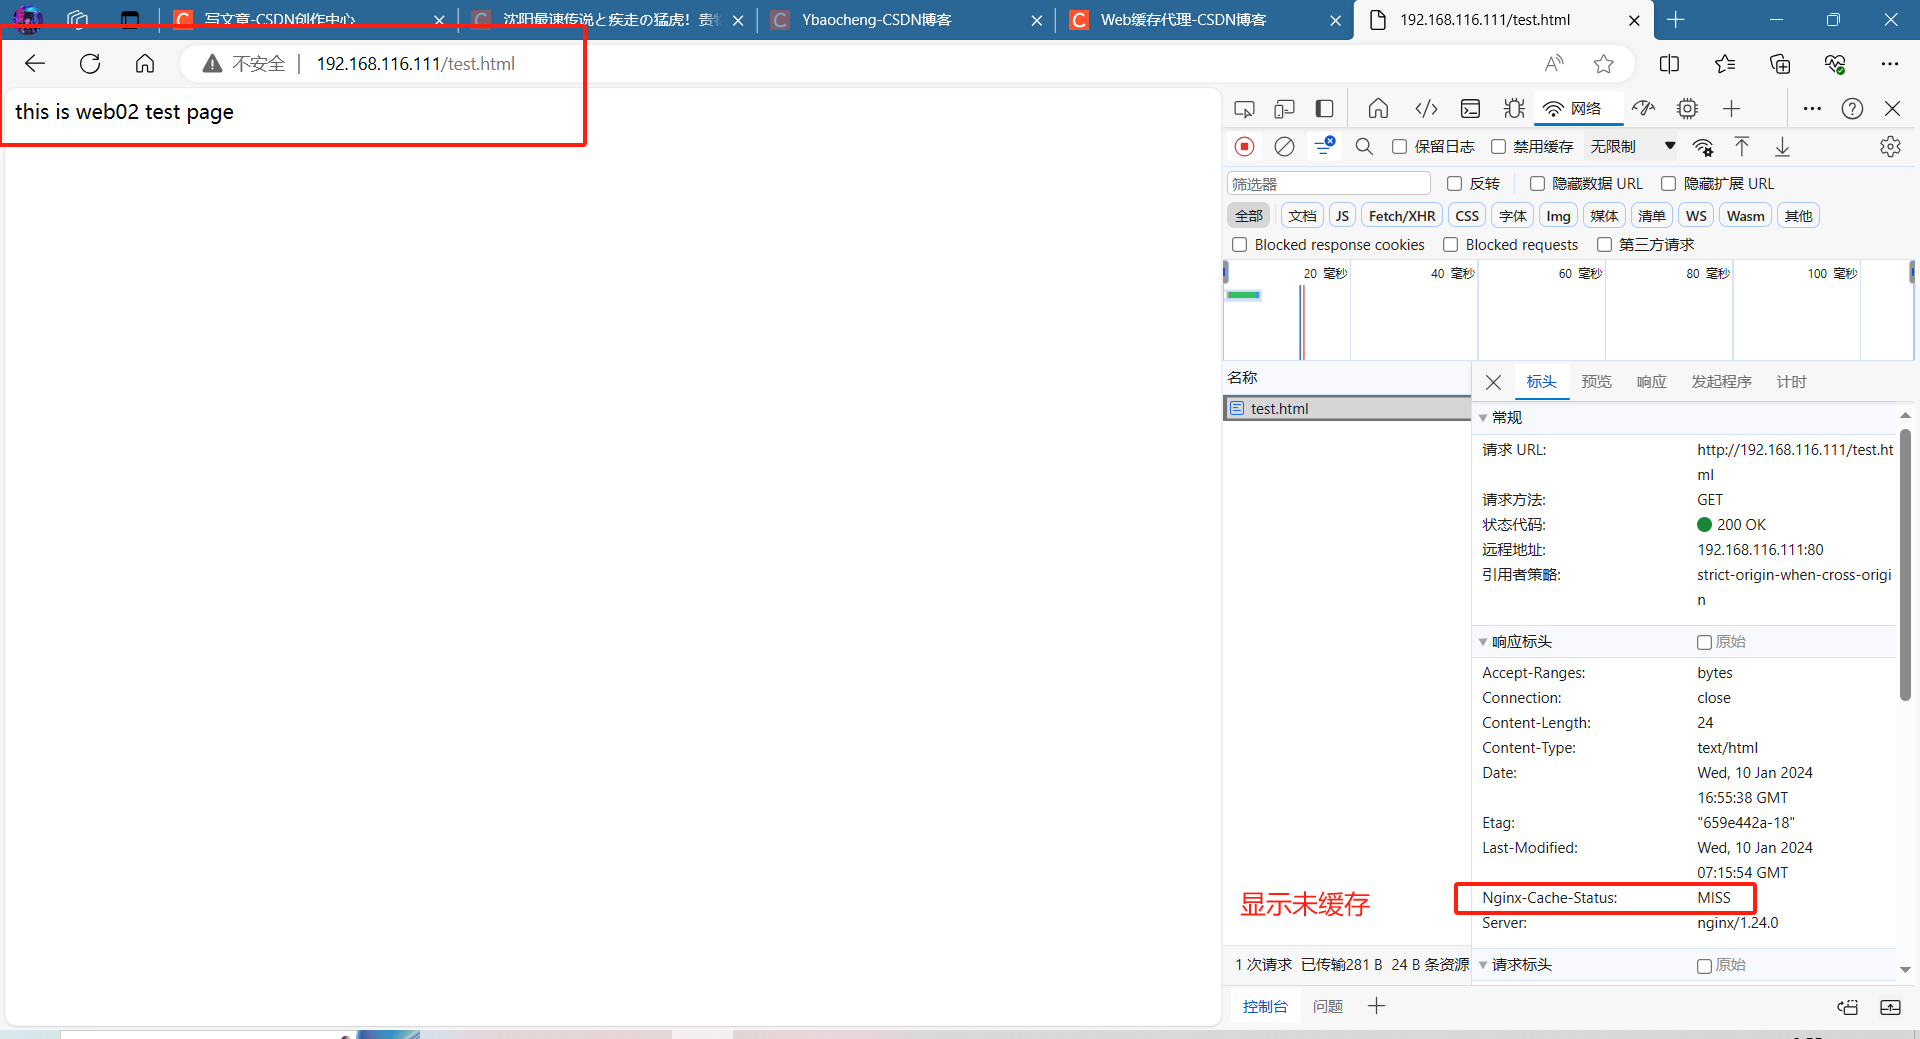Open the browser home page icon

[x=145, y=64]
